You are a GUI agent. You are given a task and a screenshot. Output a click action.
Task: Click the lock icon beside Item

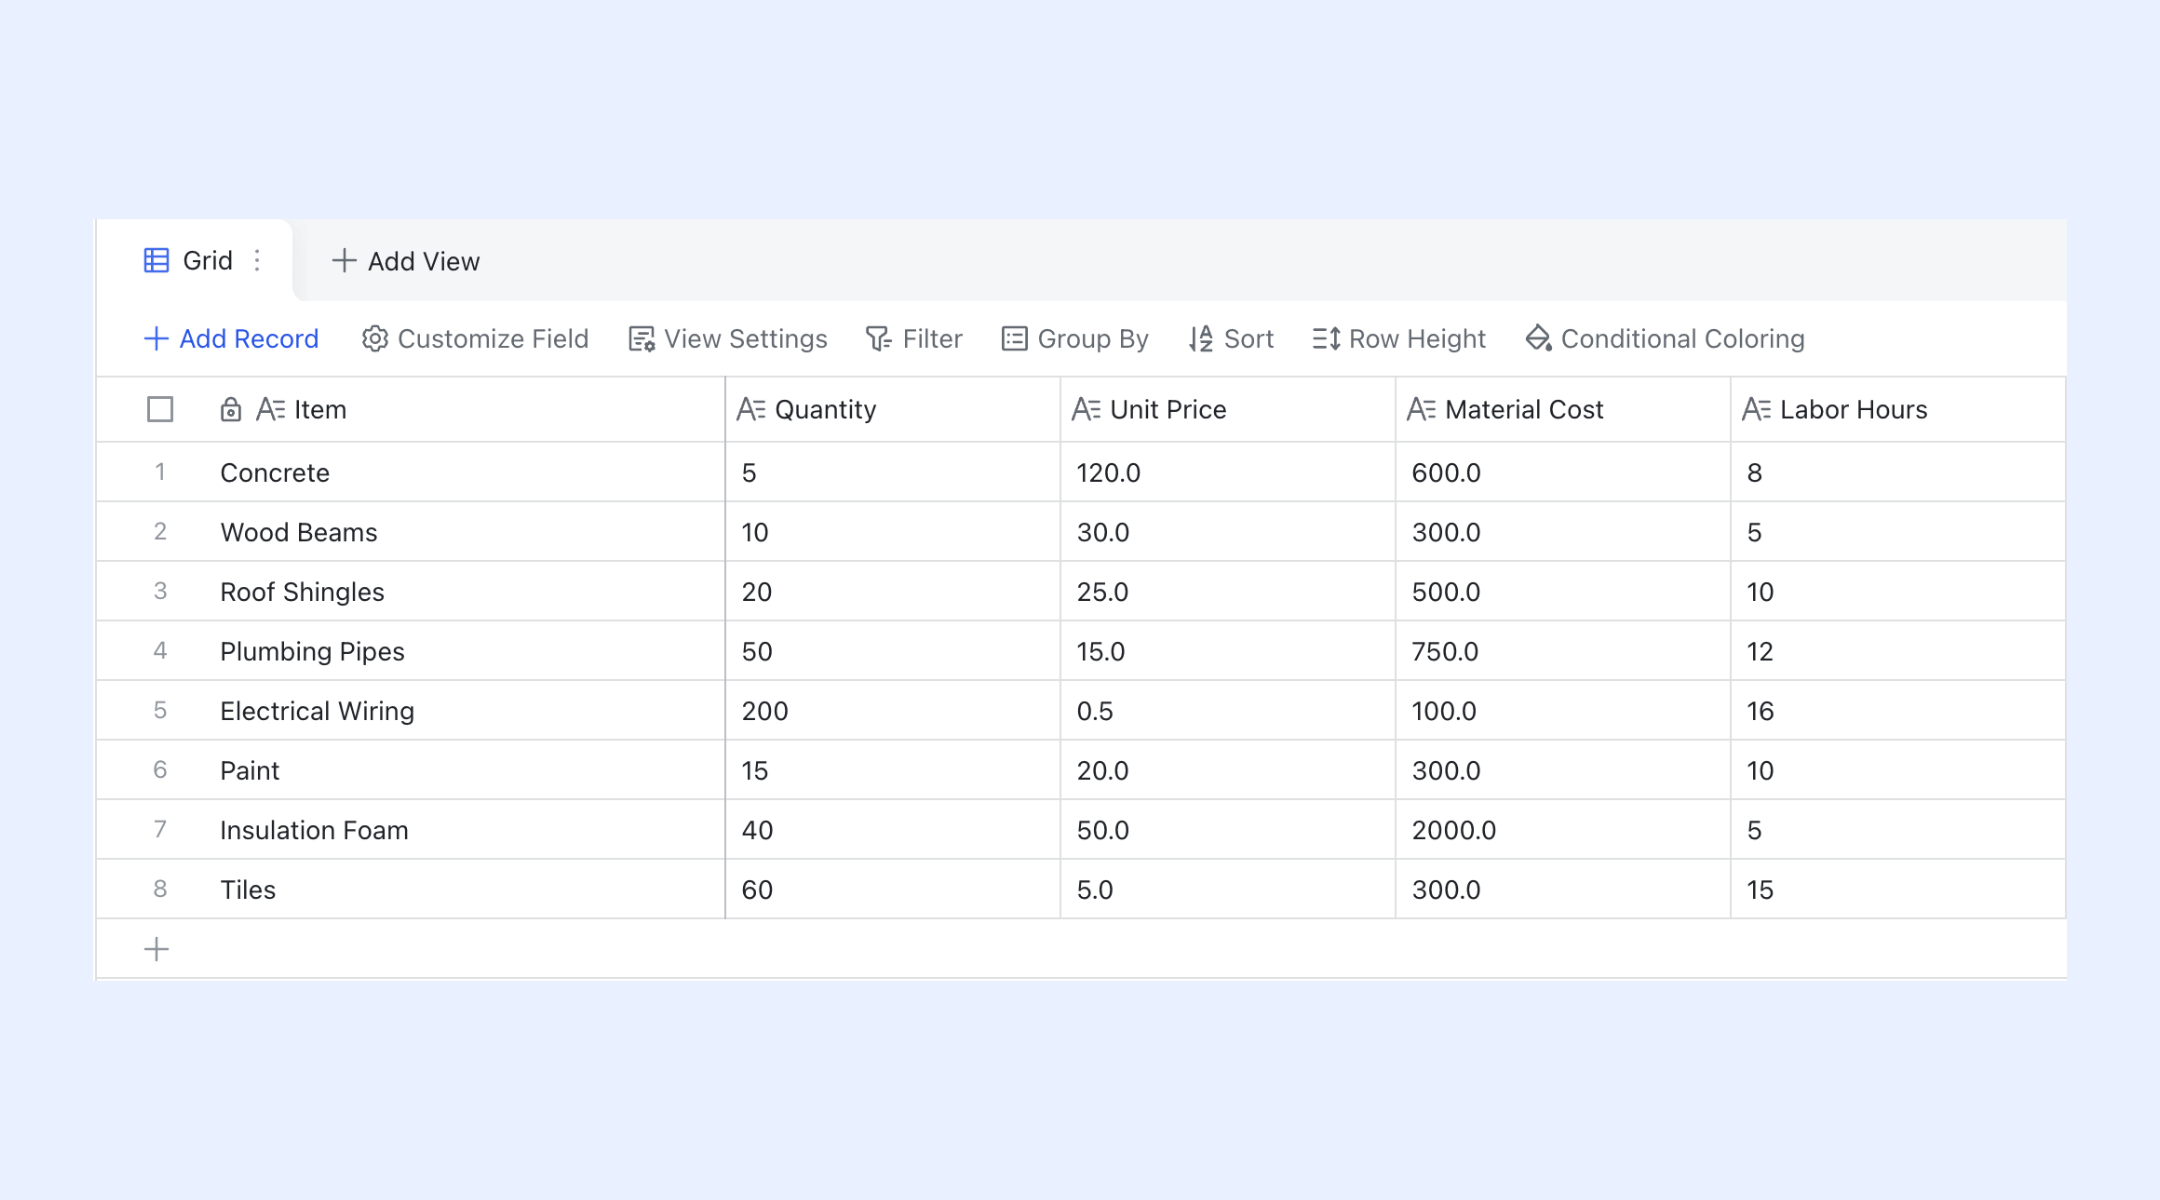[230, 410]
